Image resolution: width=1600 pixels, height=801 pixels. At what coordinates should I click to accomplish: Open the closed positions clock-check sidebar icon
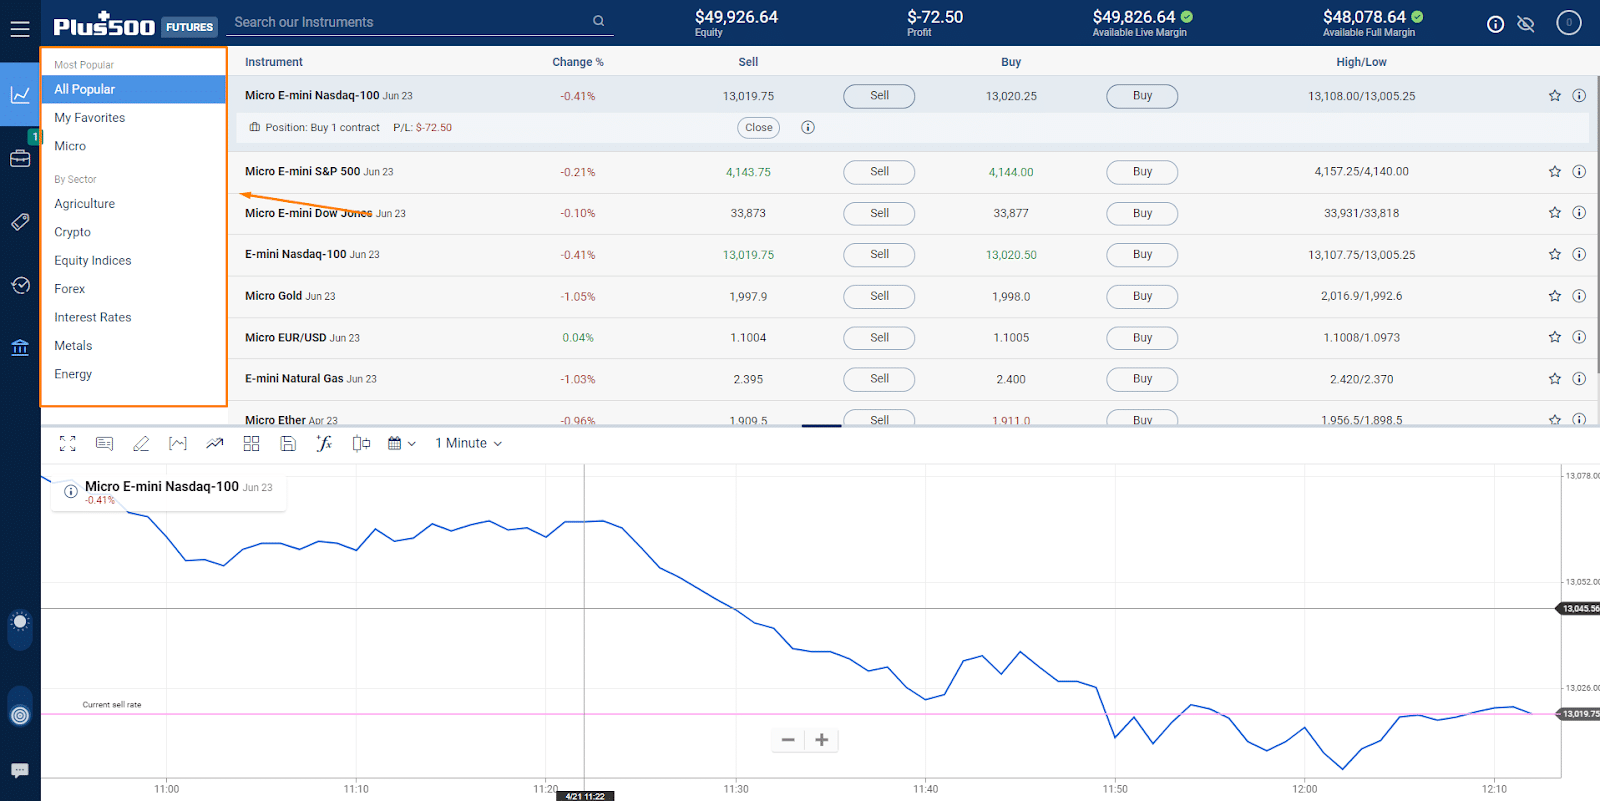20,286
